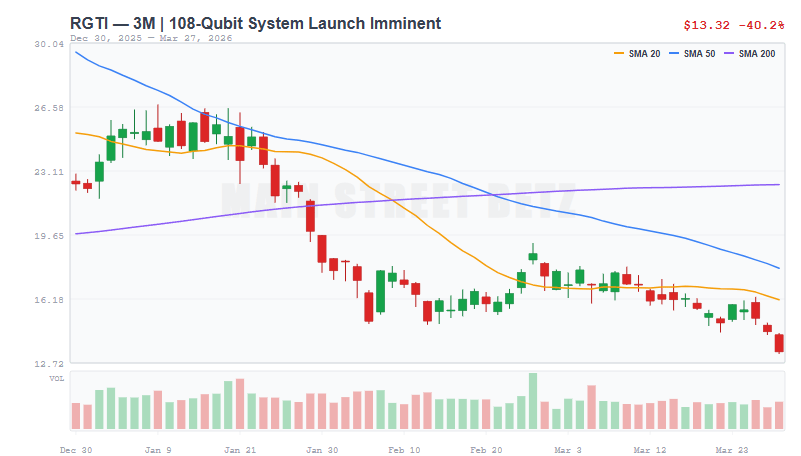Click the blue SMA 50 legend line swatch
801x456 pixels.
pos(674,54)
